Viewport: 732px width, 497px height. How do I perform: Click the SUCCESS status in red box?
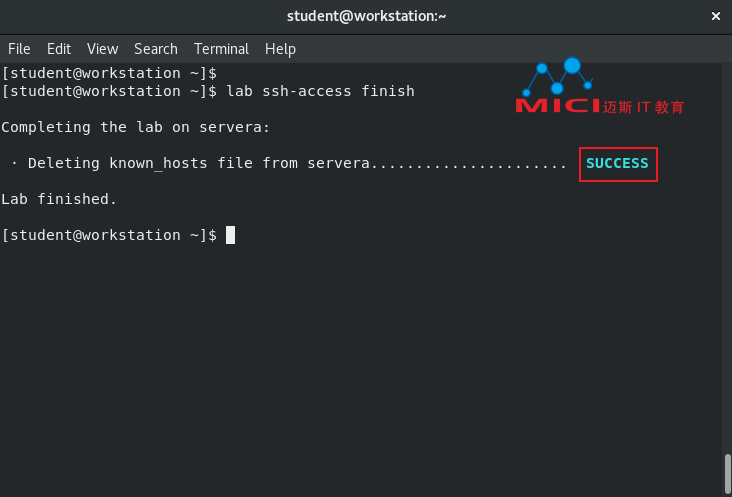pos(618,164)
